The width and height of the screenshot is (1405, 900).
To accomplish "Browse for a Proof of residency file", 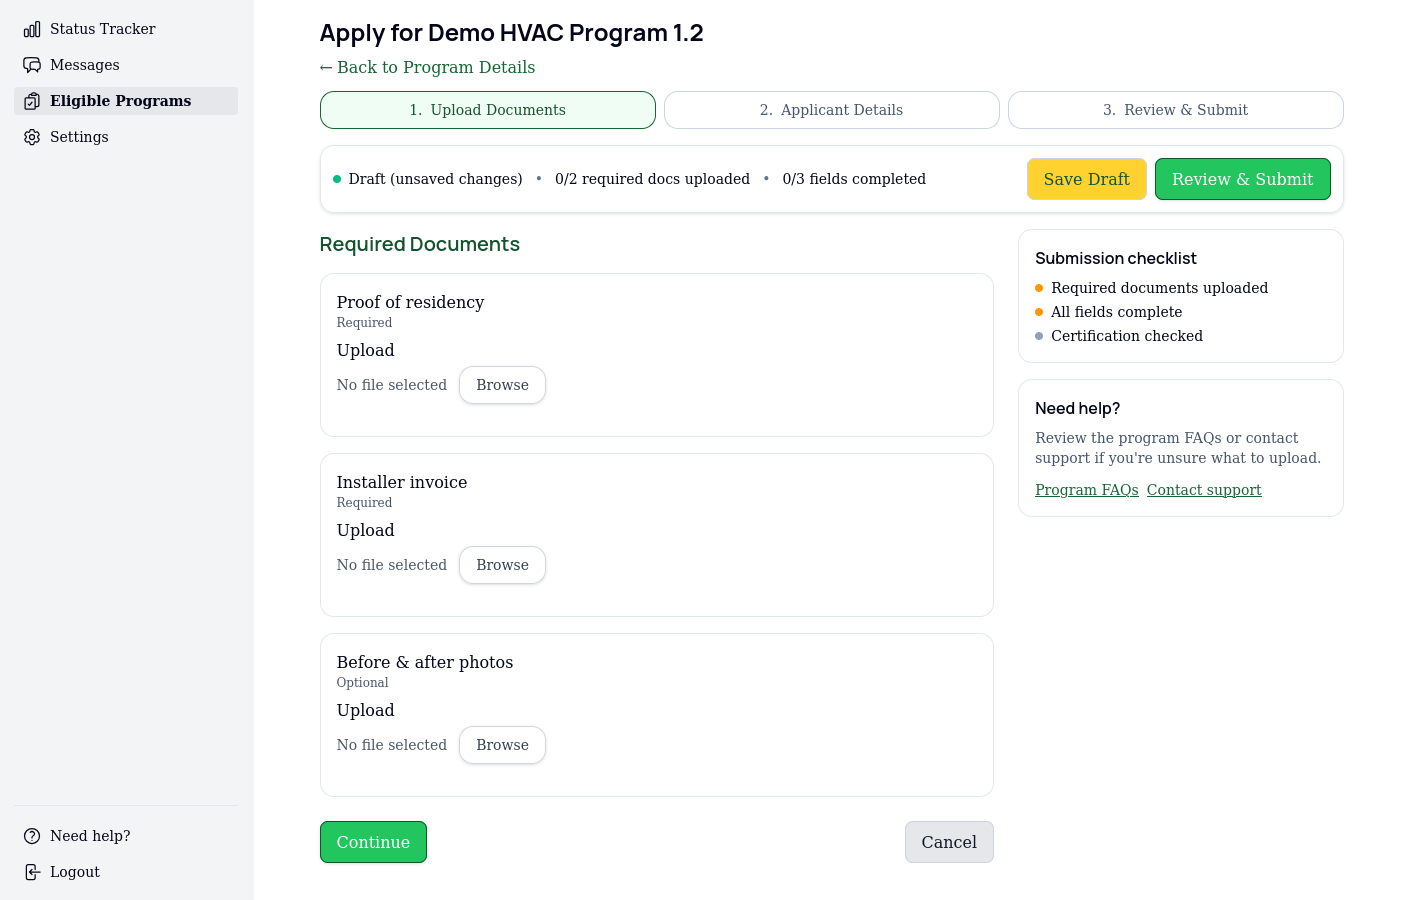I will point(502,385).
